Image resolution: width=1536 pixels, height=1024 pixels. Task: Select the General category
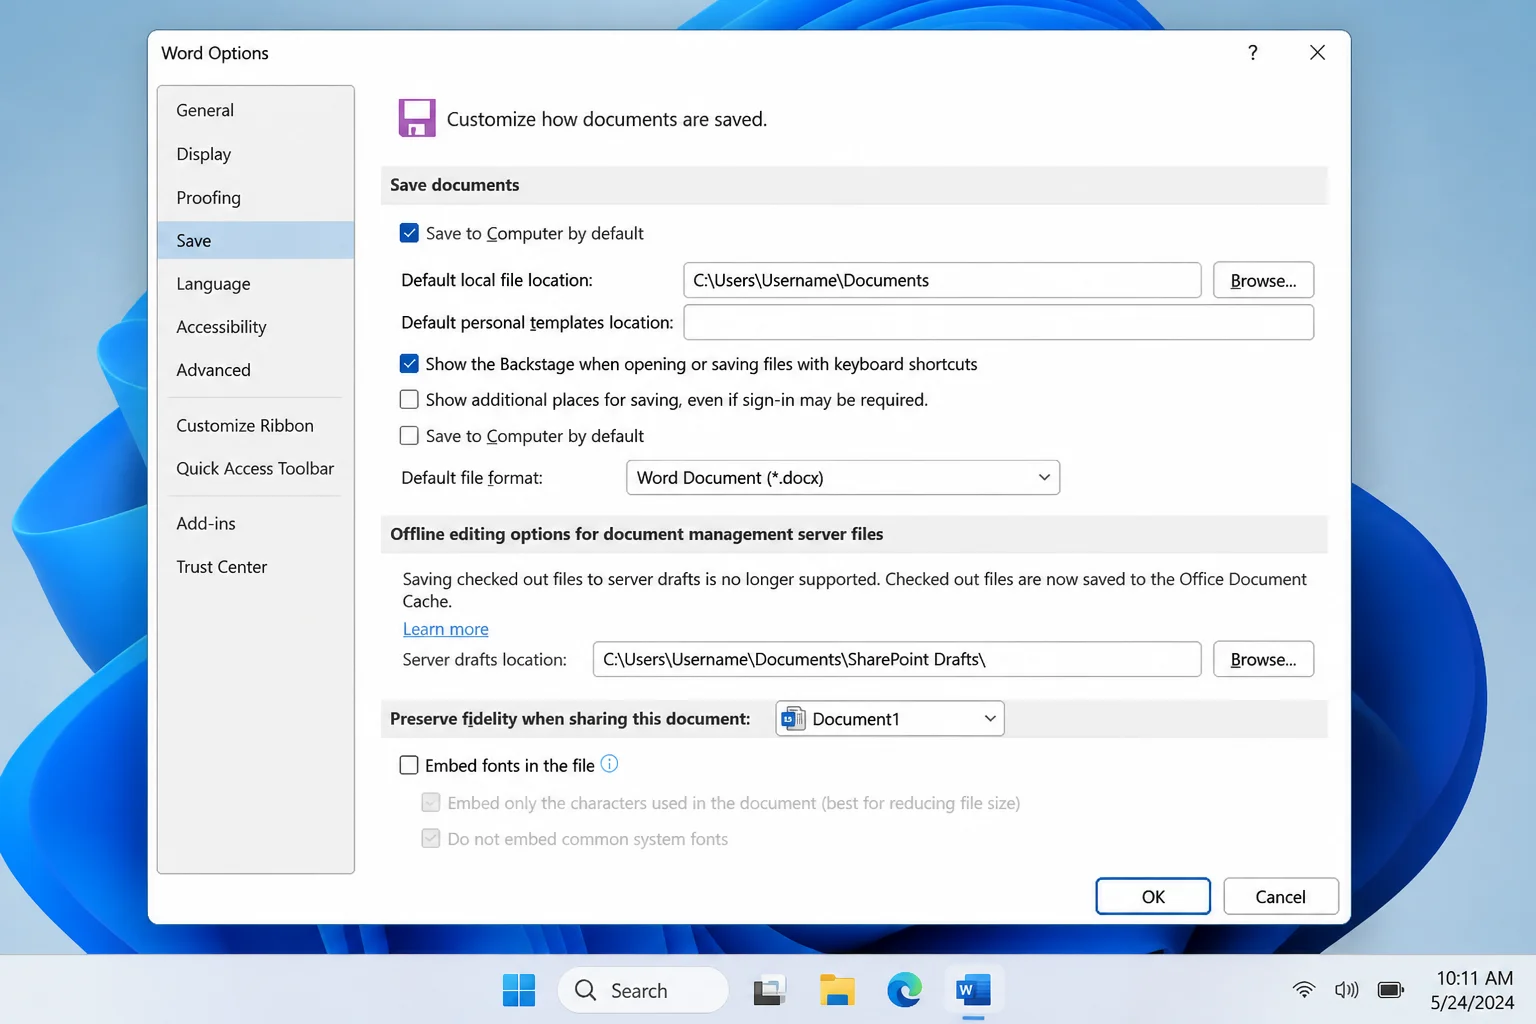pos(256,110)
